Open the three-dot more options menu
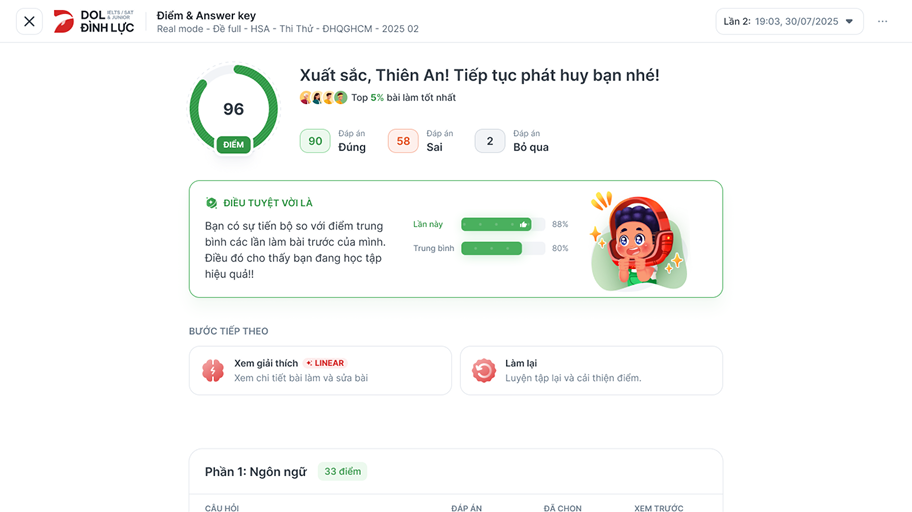The height and width of the screenshot is (512, 912). coord(882,21)
